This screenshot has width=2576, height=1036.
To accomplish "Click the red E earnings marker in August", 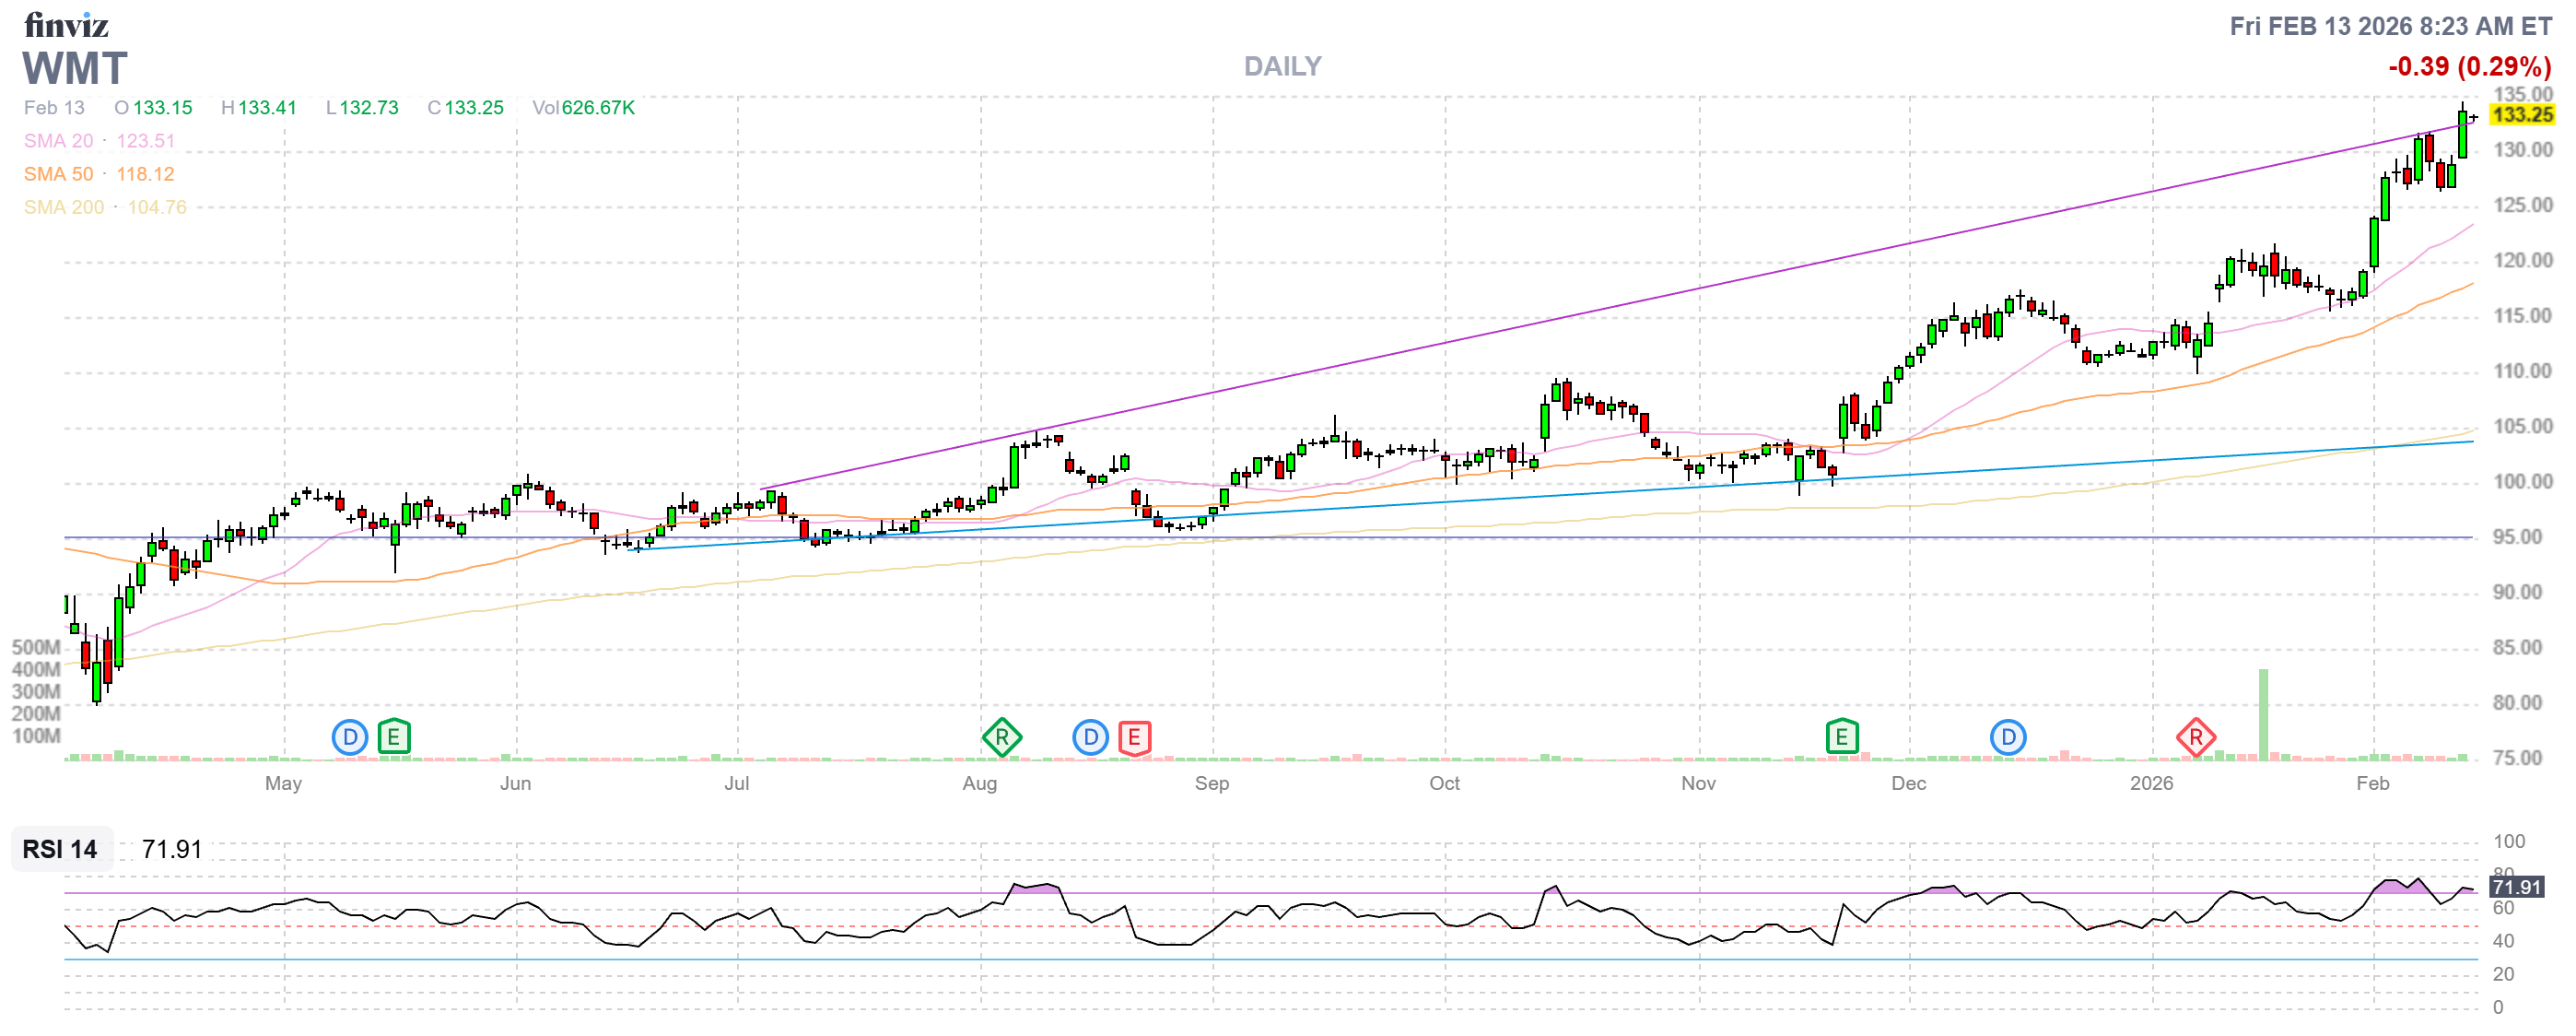I will (x=1134, y=738).
